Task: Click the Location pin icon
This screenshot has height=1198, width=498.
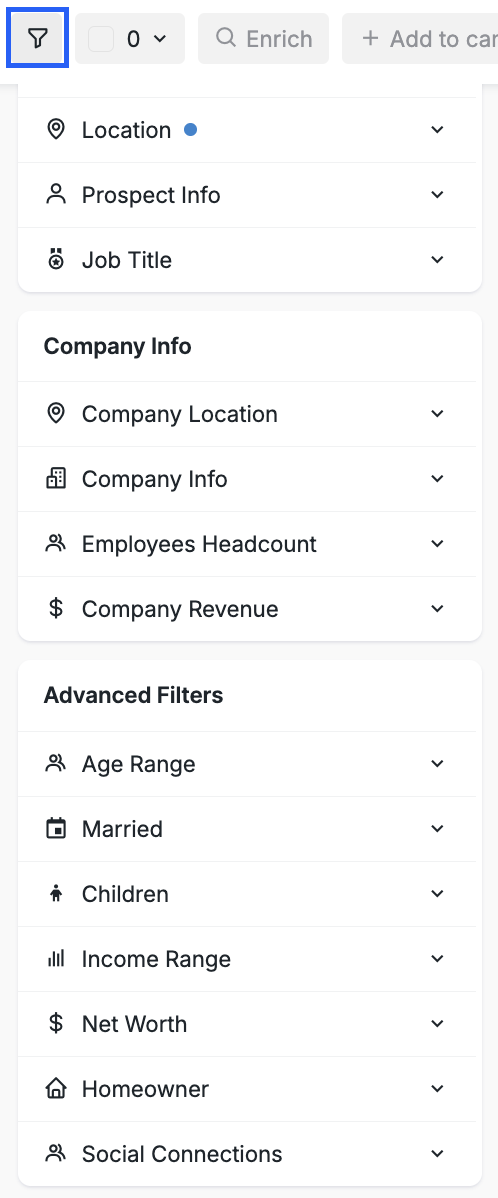Action: point(56,130)
